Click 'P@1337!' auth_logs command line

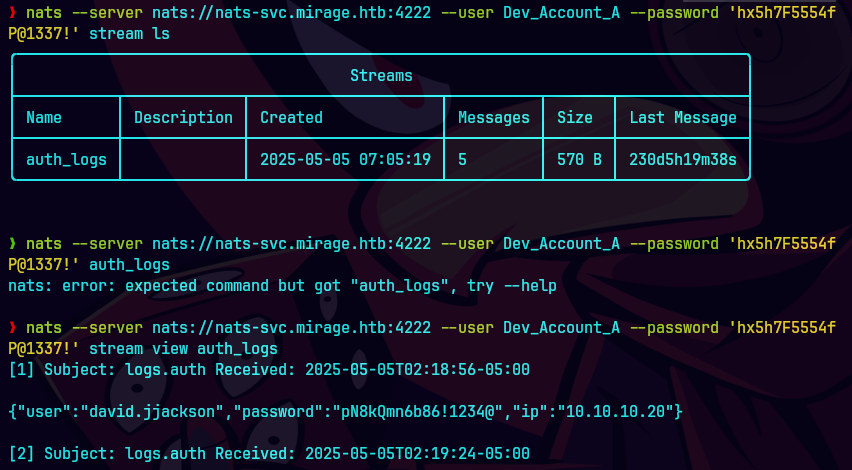(89, 265)
